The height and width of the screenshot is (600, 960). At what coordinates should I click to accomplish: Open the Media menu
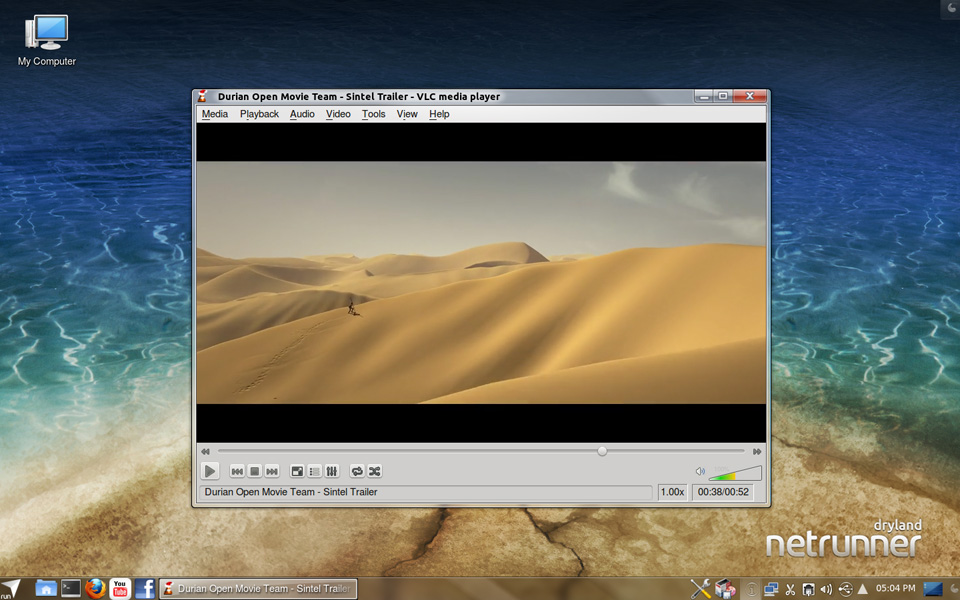[x=215, y=114]
